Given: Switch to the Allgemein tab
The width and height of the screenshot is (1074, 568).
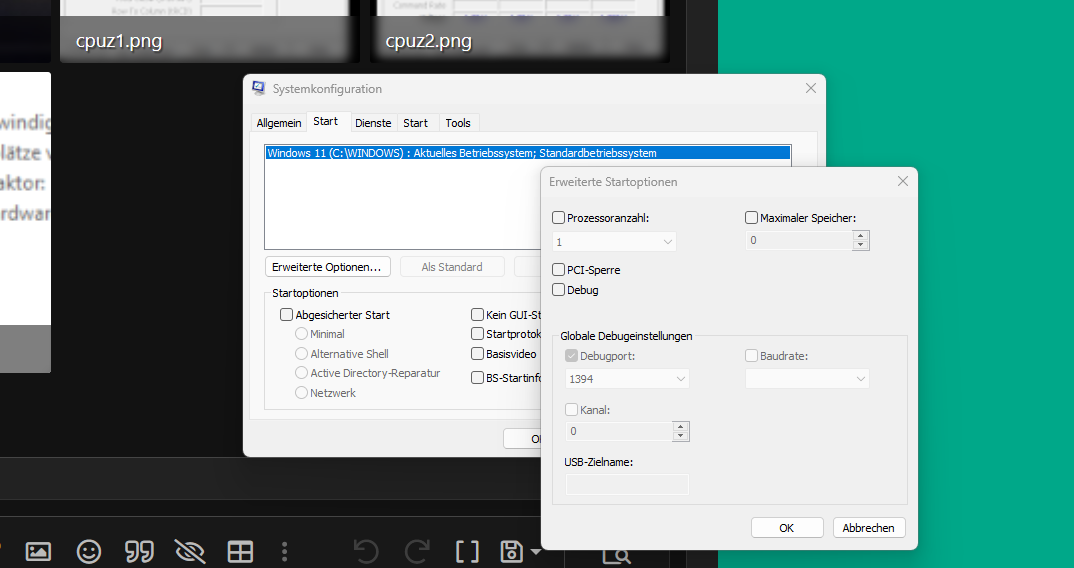Looking at the screenshot, I should [x=279, y=123].
